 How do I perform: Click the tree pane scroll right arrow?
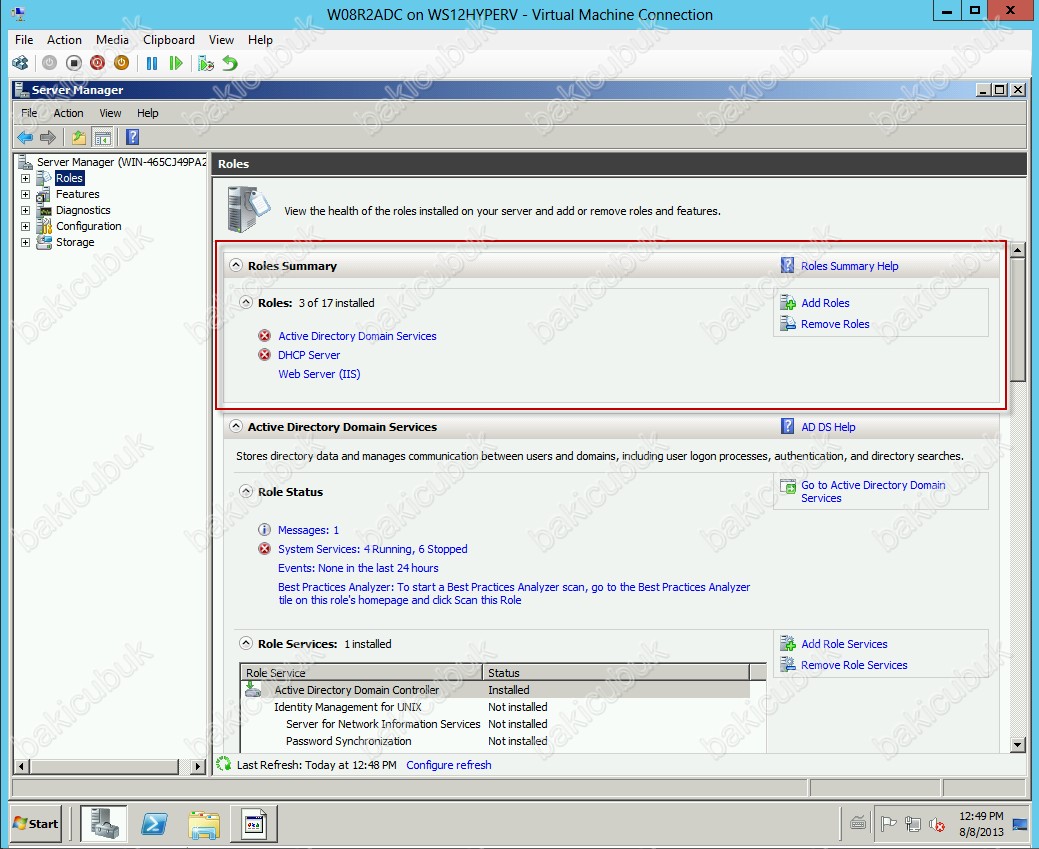(197, 766)
